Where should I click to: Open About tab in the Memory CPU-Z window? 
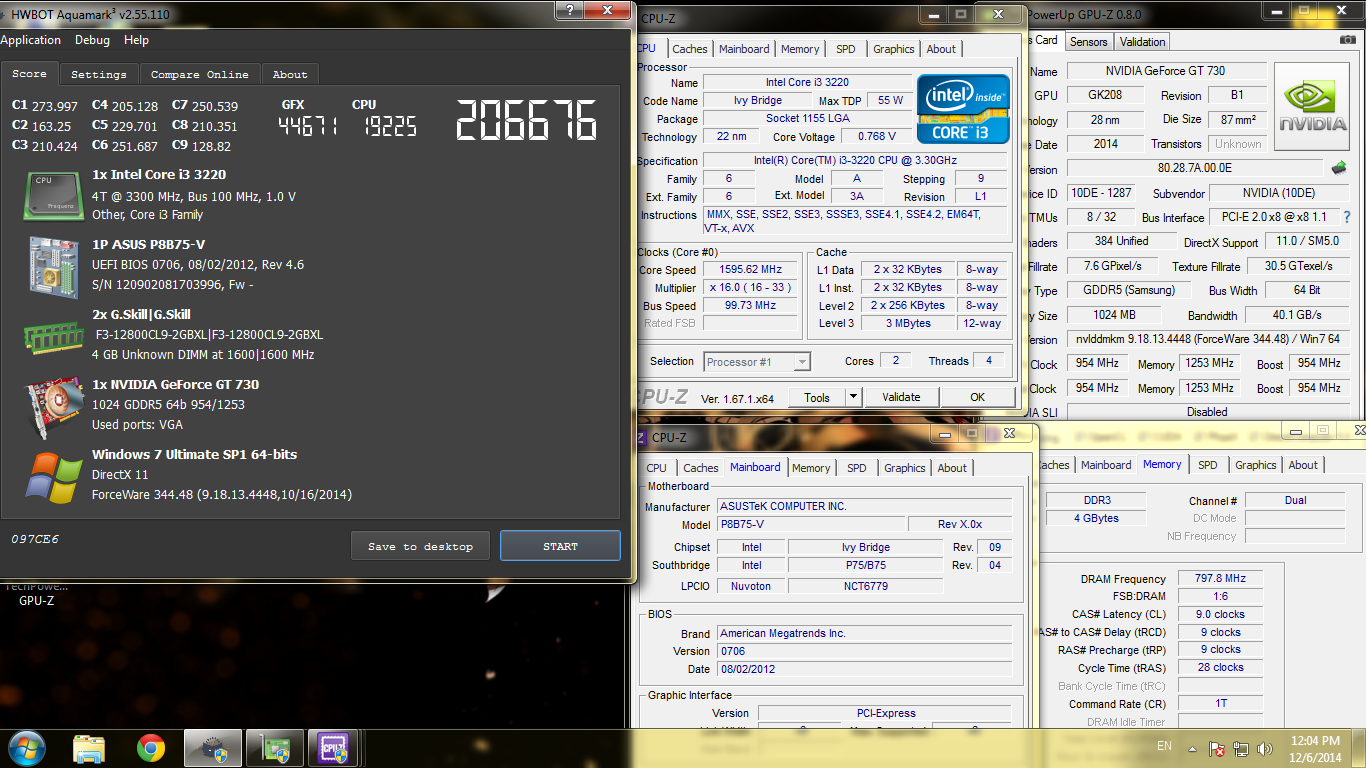tap(1303, 465)
